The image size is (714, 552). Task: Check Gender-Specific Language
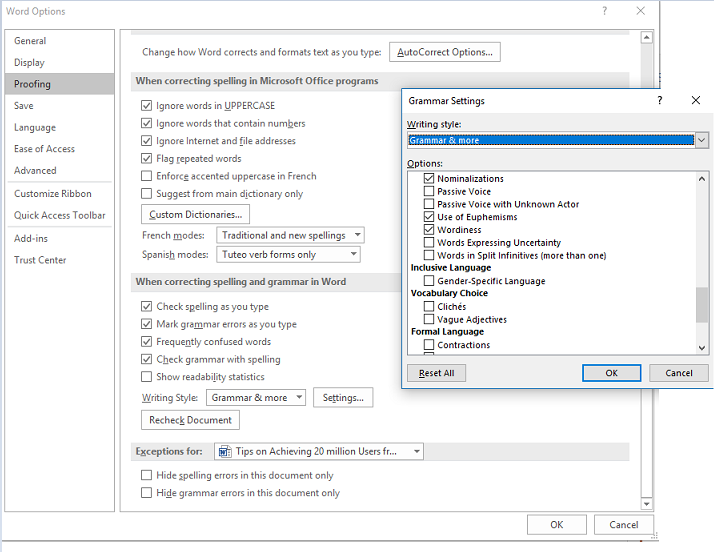(429, 281)
